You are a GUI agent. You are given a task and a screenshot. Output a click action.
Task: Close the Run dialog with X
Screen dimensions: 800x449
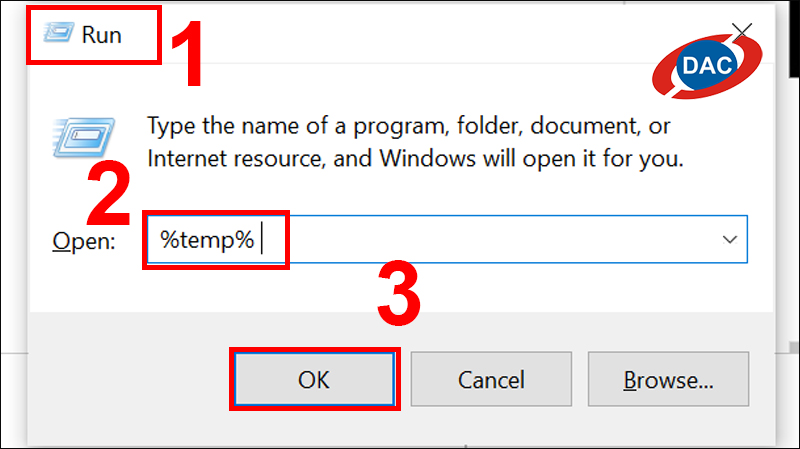[x=742, y=32]
